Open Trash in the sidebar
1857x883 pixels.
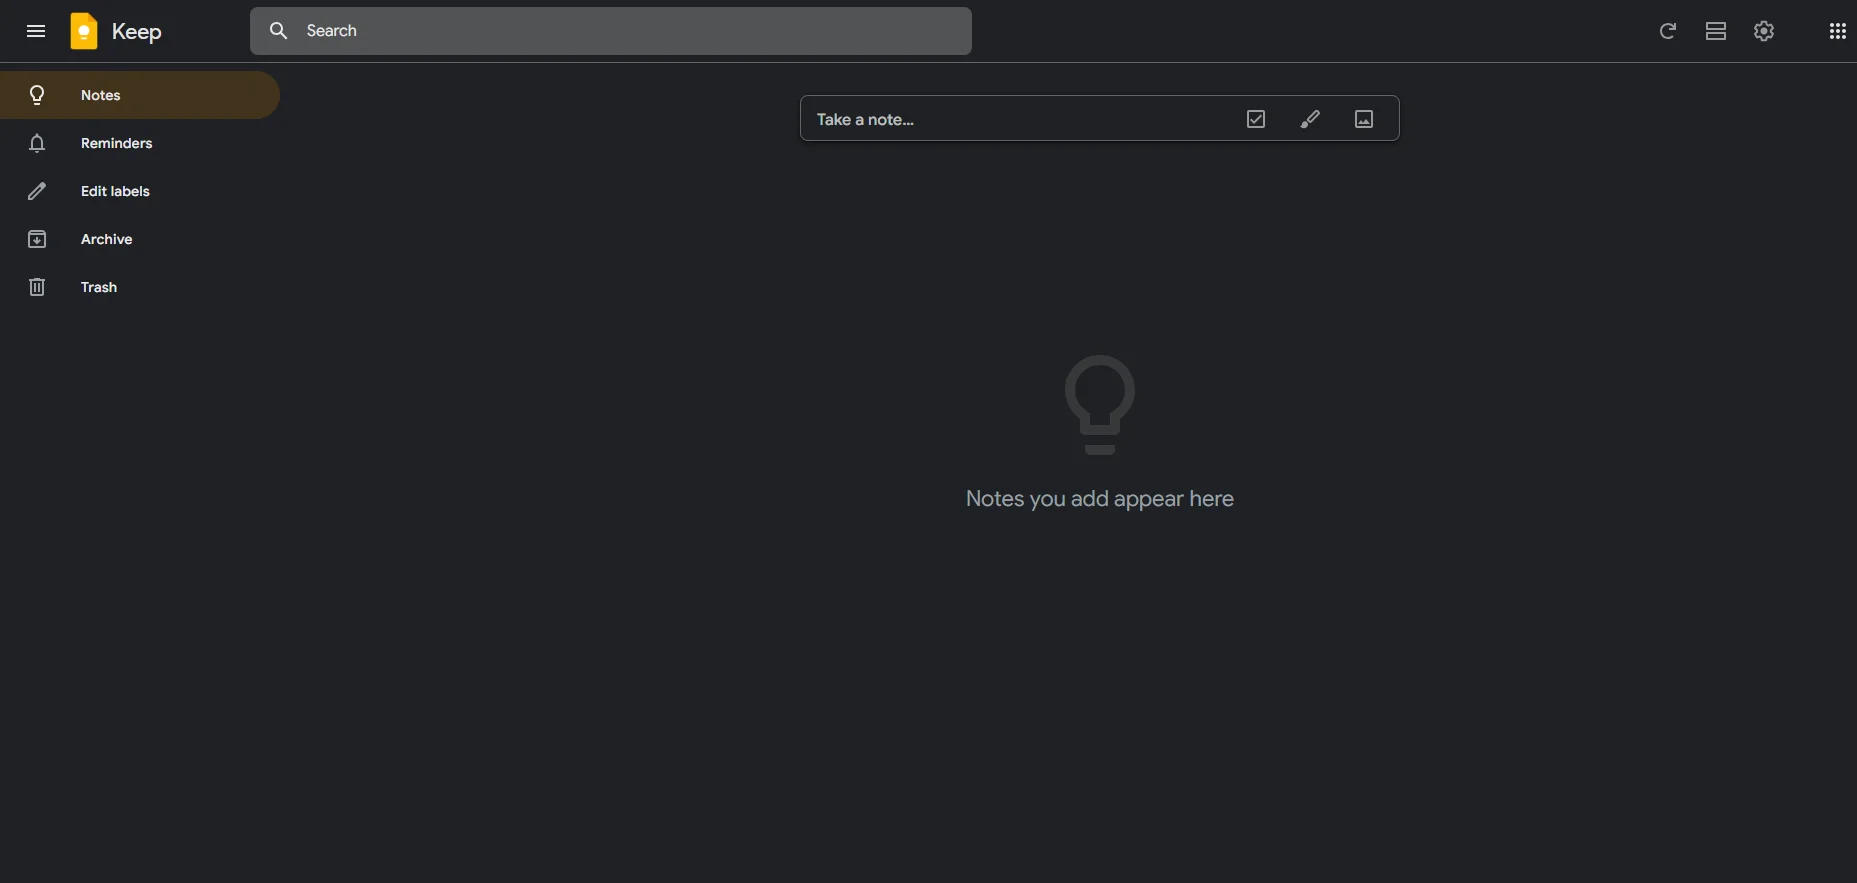(140, 287)
